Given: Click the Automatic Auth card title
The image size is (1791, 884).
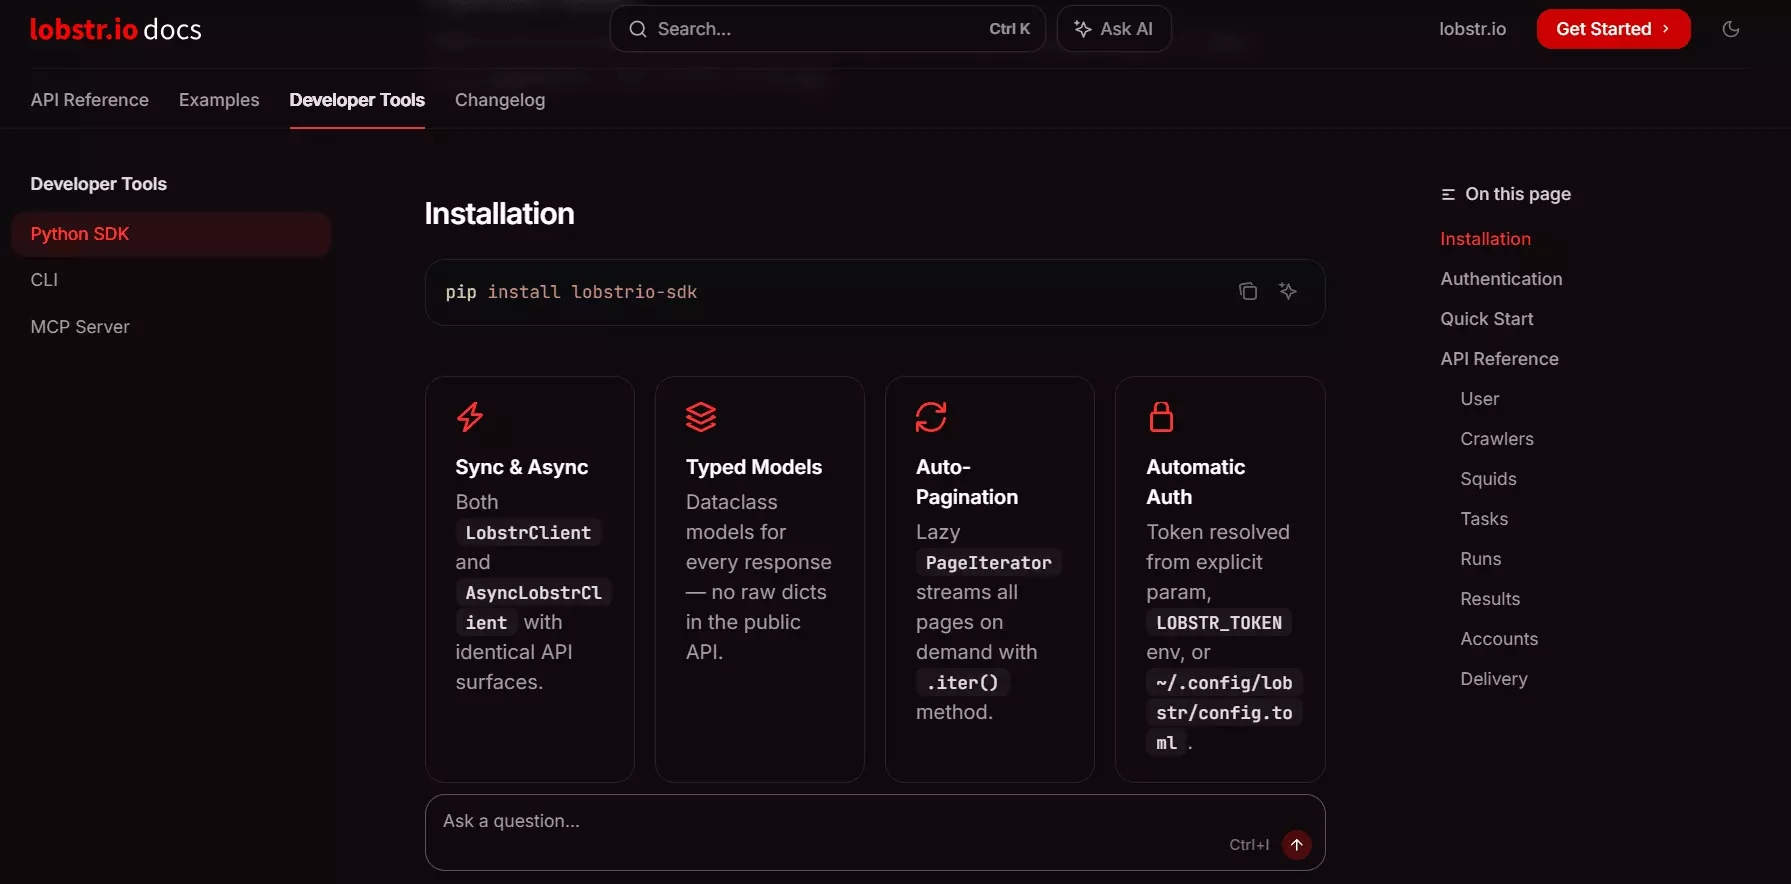Looking at the screenshot, I should 1196,482.
